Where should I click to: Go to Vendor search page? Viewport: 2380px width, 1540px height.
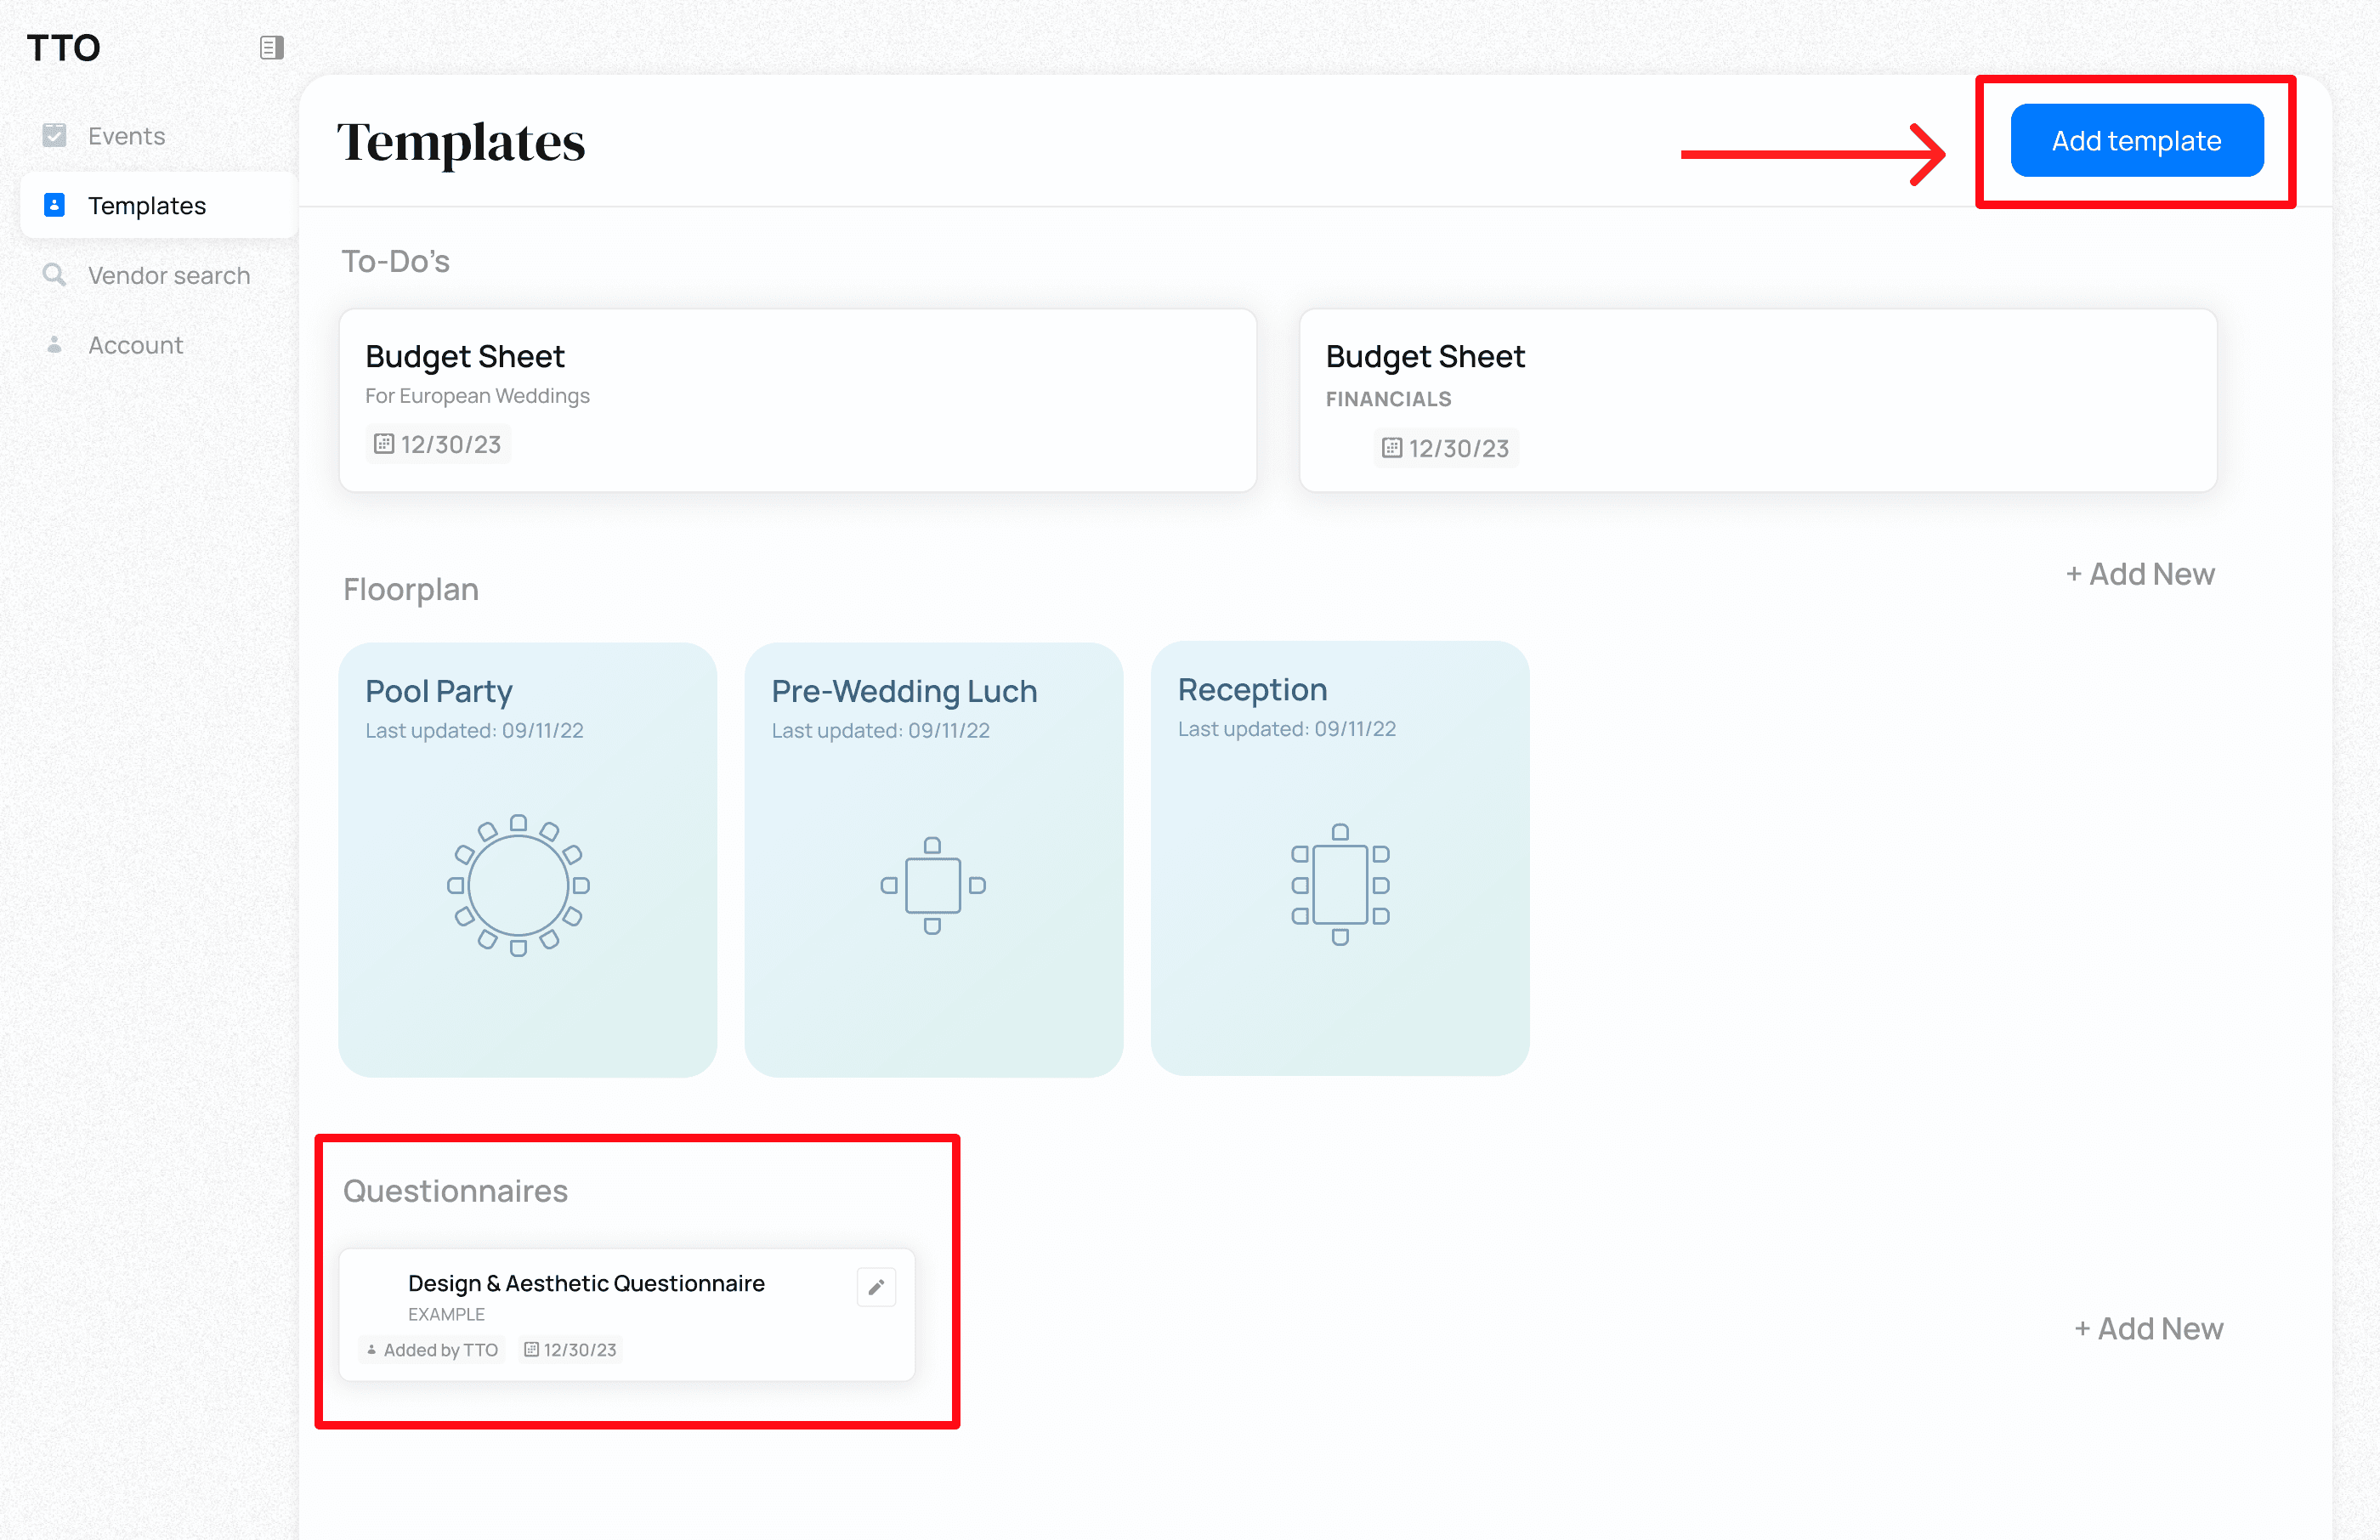(x=169, y=275)
